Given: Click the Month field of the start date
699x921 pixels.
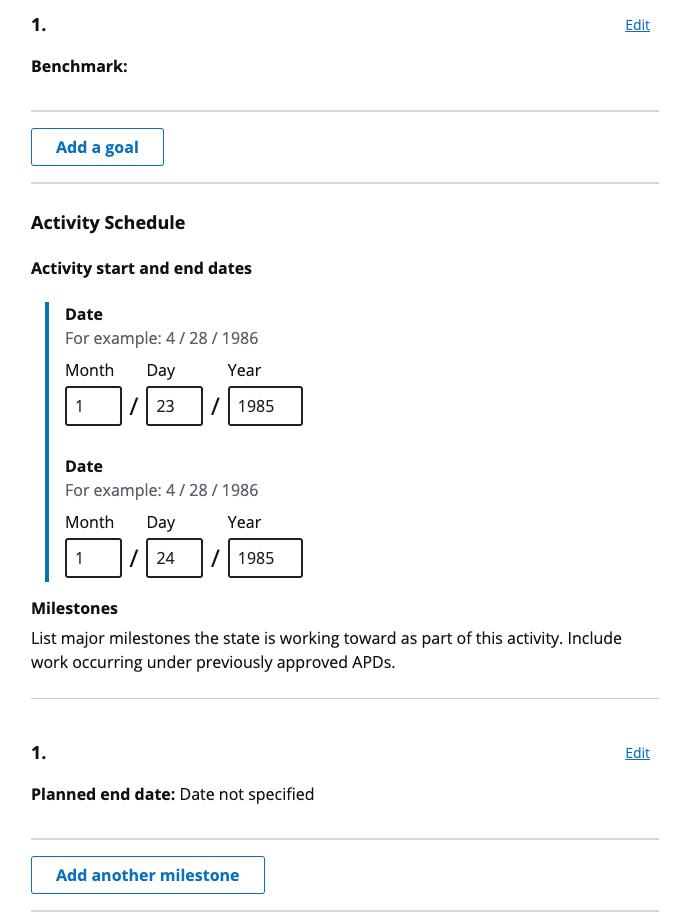Looking at the screenshot, I should coord(93,406).
